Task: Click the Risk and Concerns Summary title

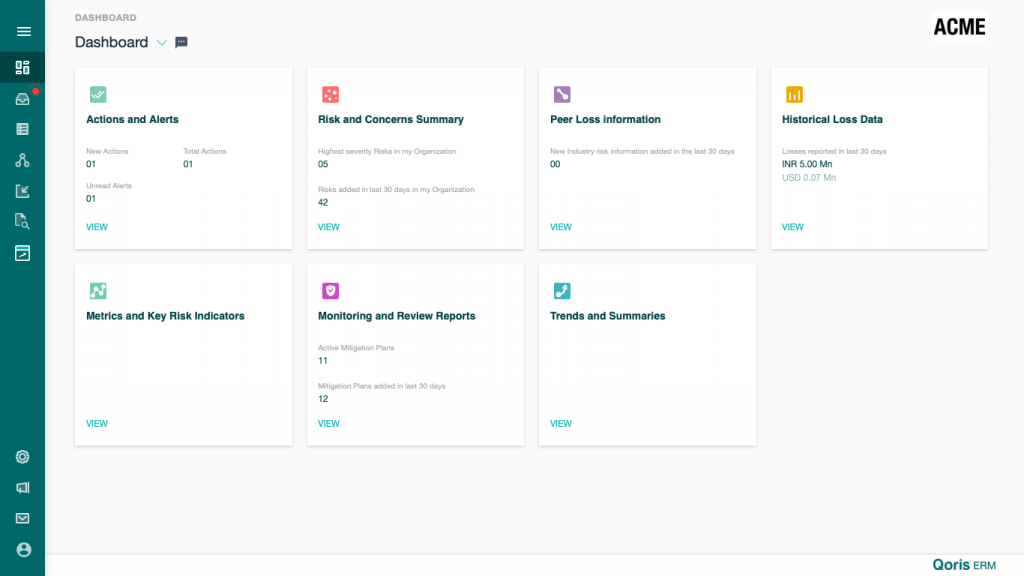Action: (x=391, y=120)
